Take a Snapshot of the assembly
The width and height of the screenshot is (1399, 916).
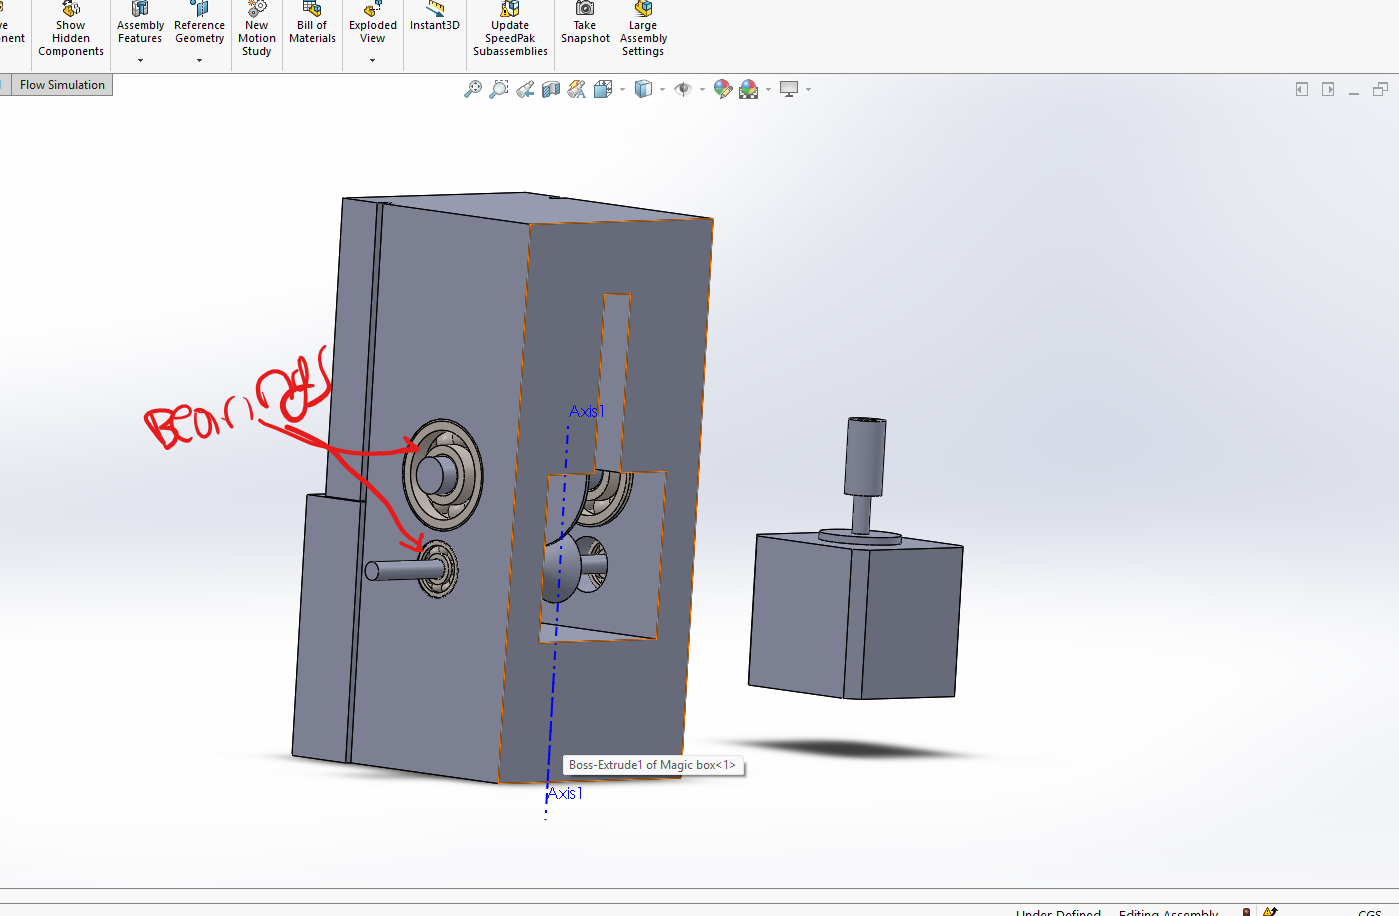tap(585, 24)
